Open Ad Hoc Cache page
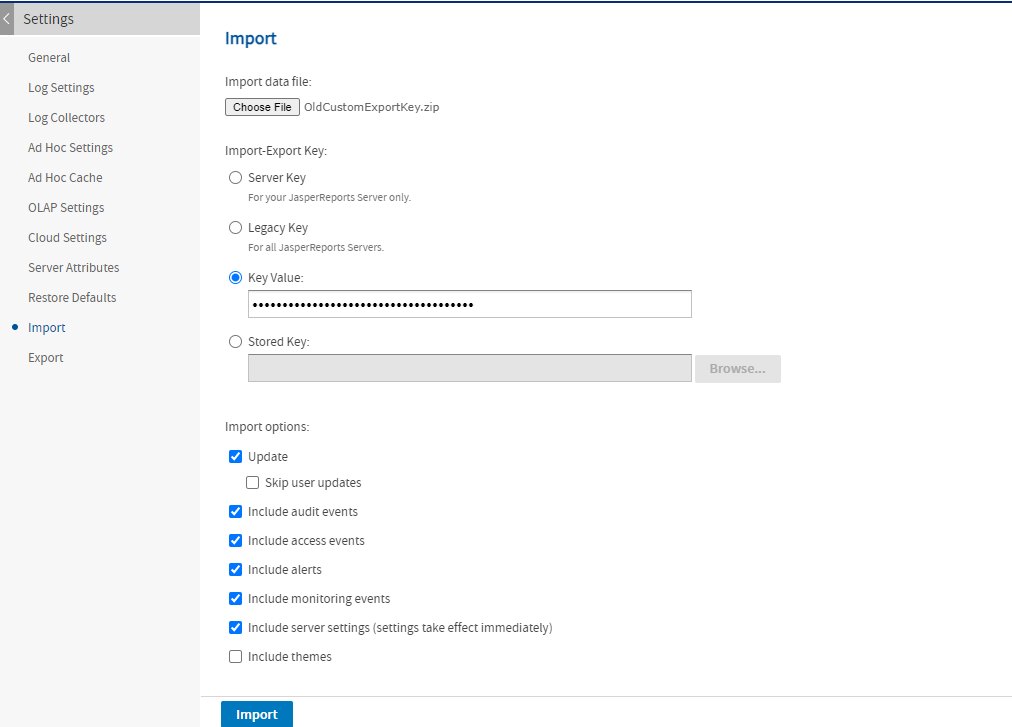Viewport: 1012px width, 727px height. click(x=65, y=178)
